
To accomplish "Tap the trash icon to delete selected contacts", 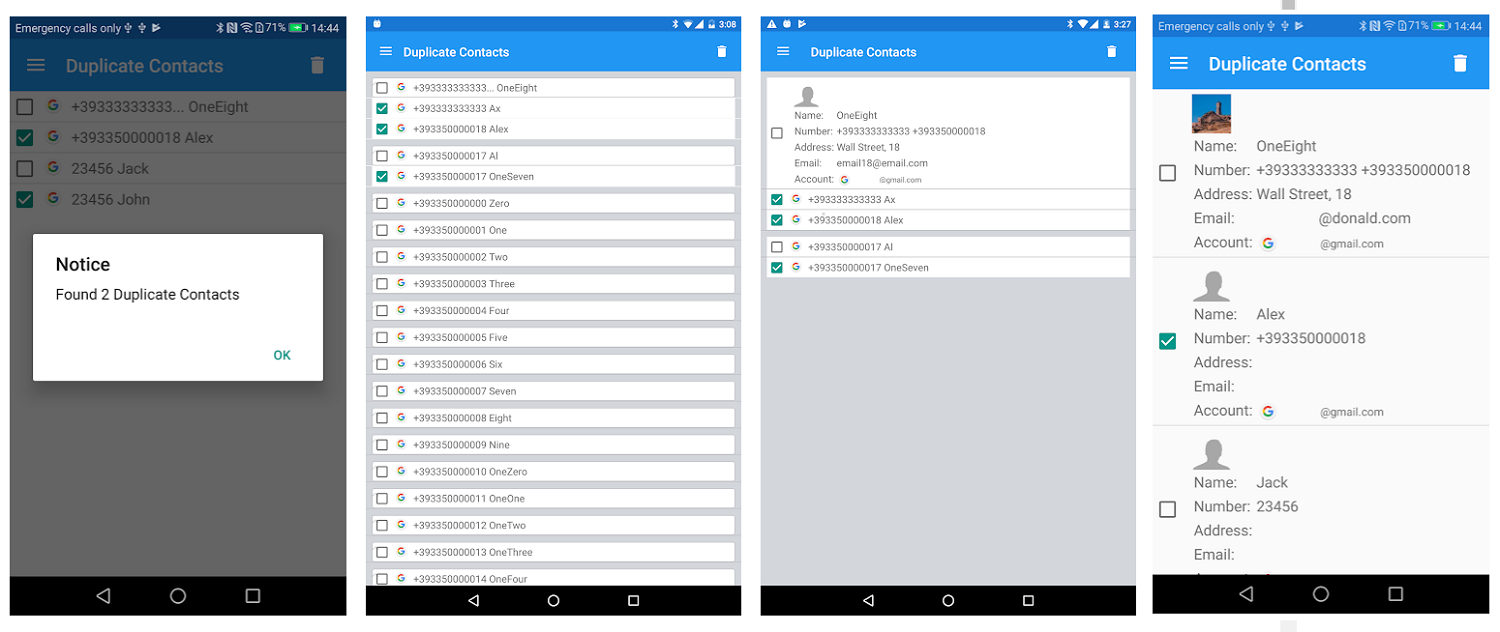I will tap(721, 51).
